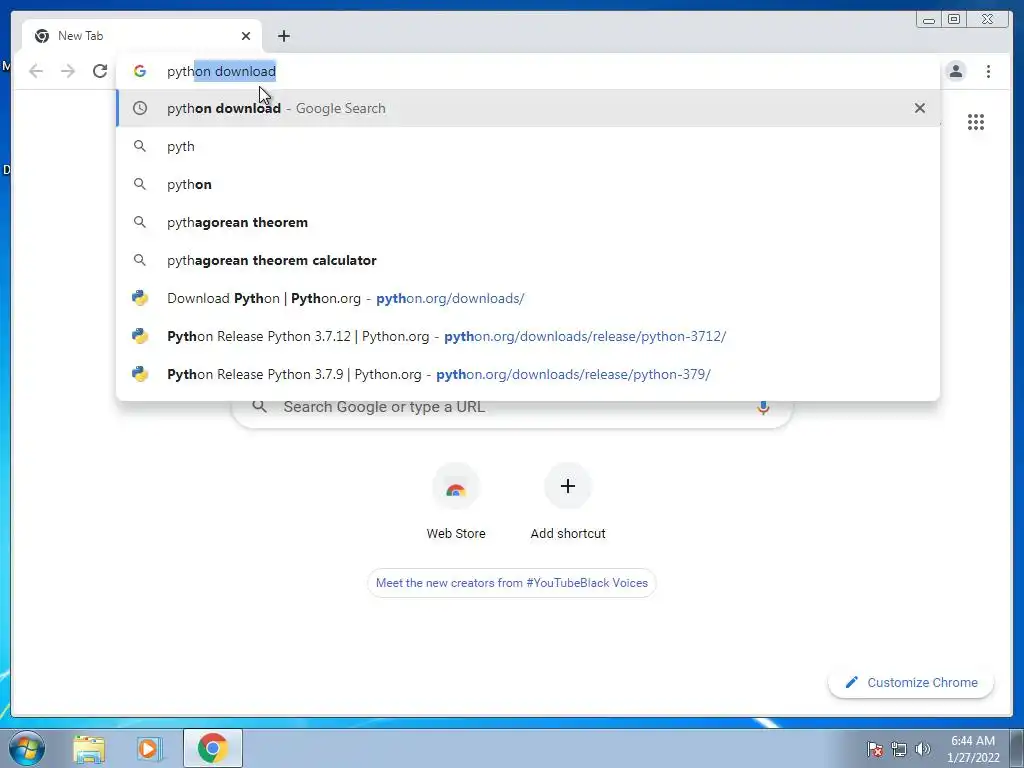The height and width of the screenshot is (768, 1024).
Task: Open the volume speaker tray icon
Action: (923, 749)
